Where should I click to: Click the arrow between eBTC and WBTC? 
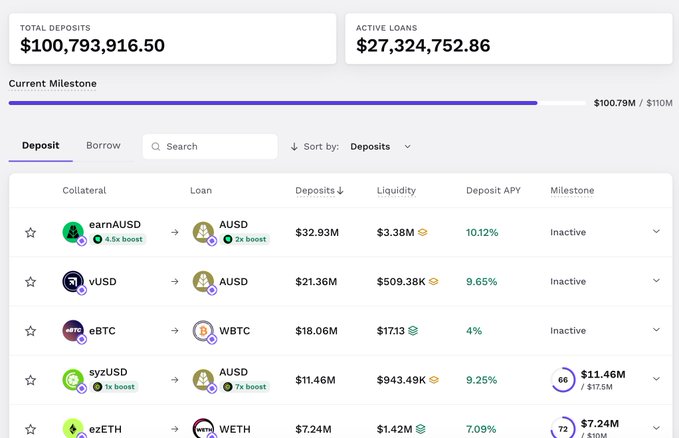click(175, 331)
